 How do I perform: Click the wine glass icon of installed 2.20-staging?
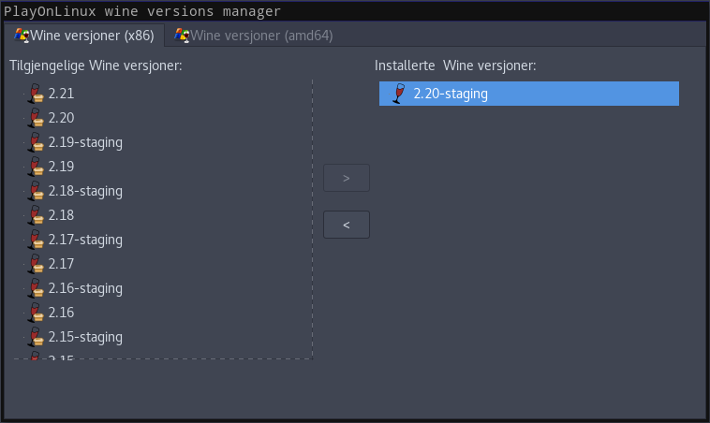pos(399,93)
